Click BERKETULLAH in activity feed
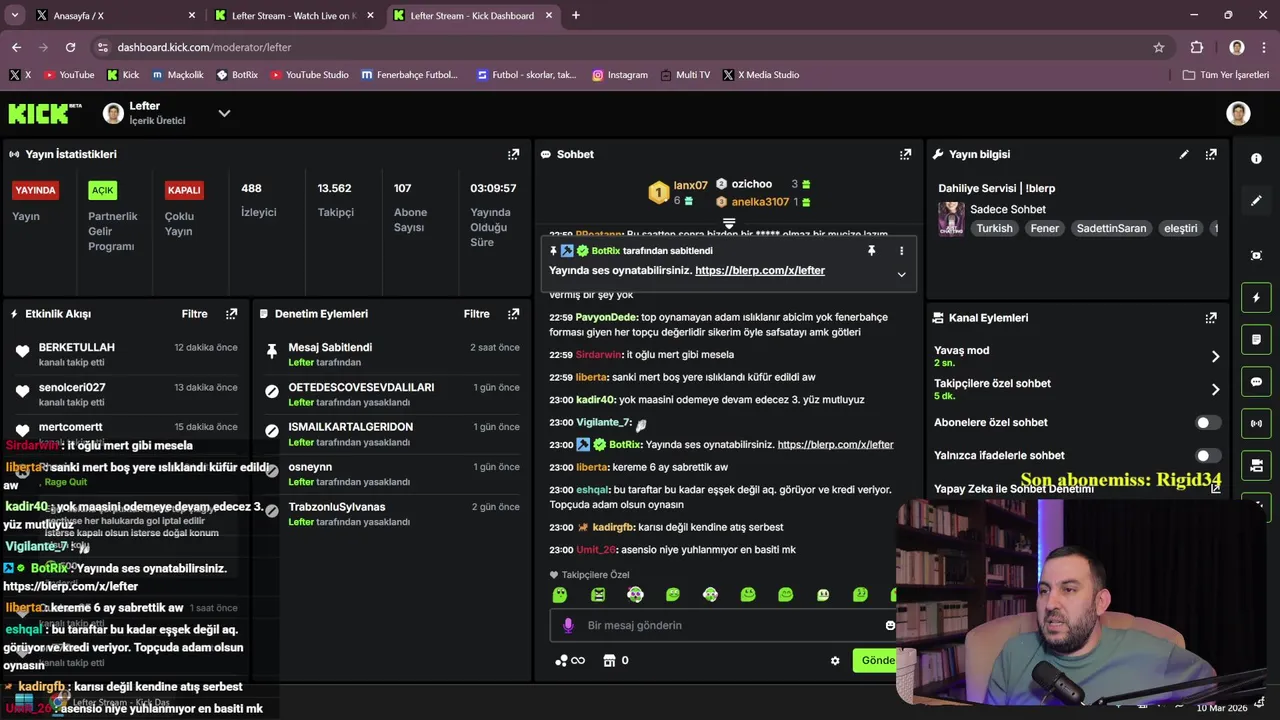Image resolution: width=1280 pixels, height=720 pixels. pos(76,348)
